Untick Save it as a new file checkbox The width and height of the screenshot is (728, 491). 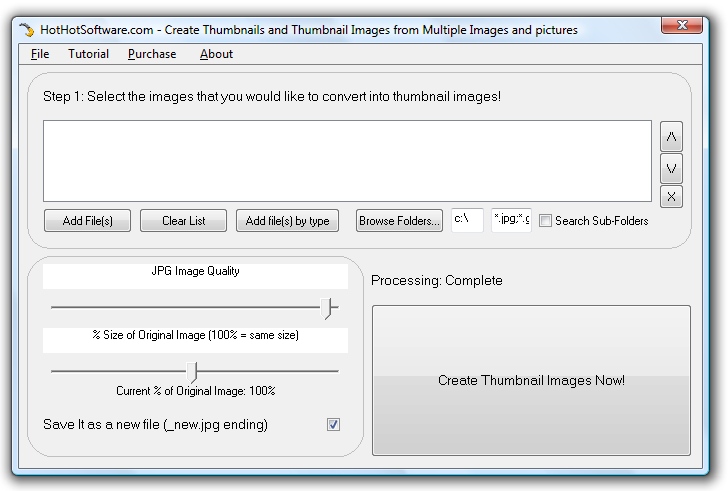(x=333, y=424)
